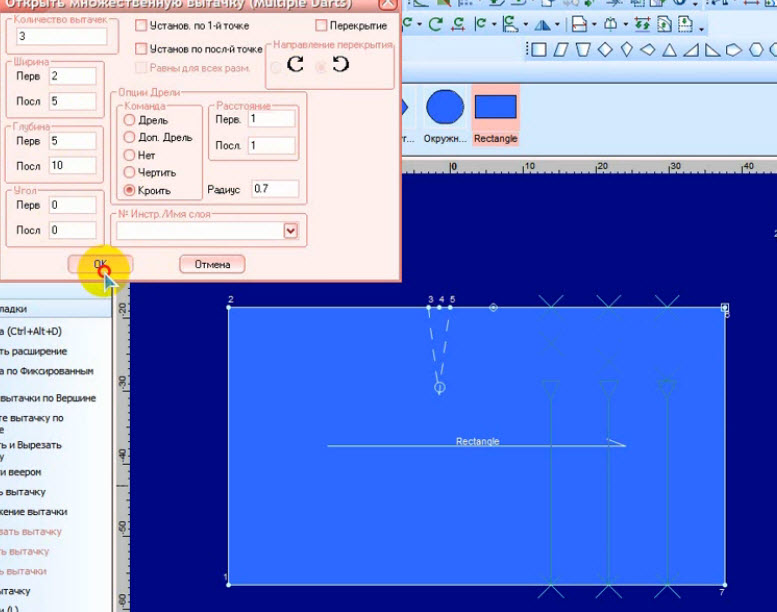The image size is (777, 612).
Task: Select the rotate around vertical line tool
Action: (480, 23)
